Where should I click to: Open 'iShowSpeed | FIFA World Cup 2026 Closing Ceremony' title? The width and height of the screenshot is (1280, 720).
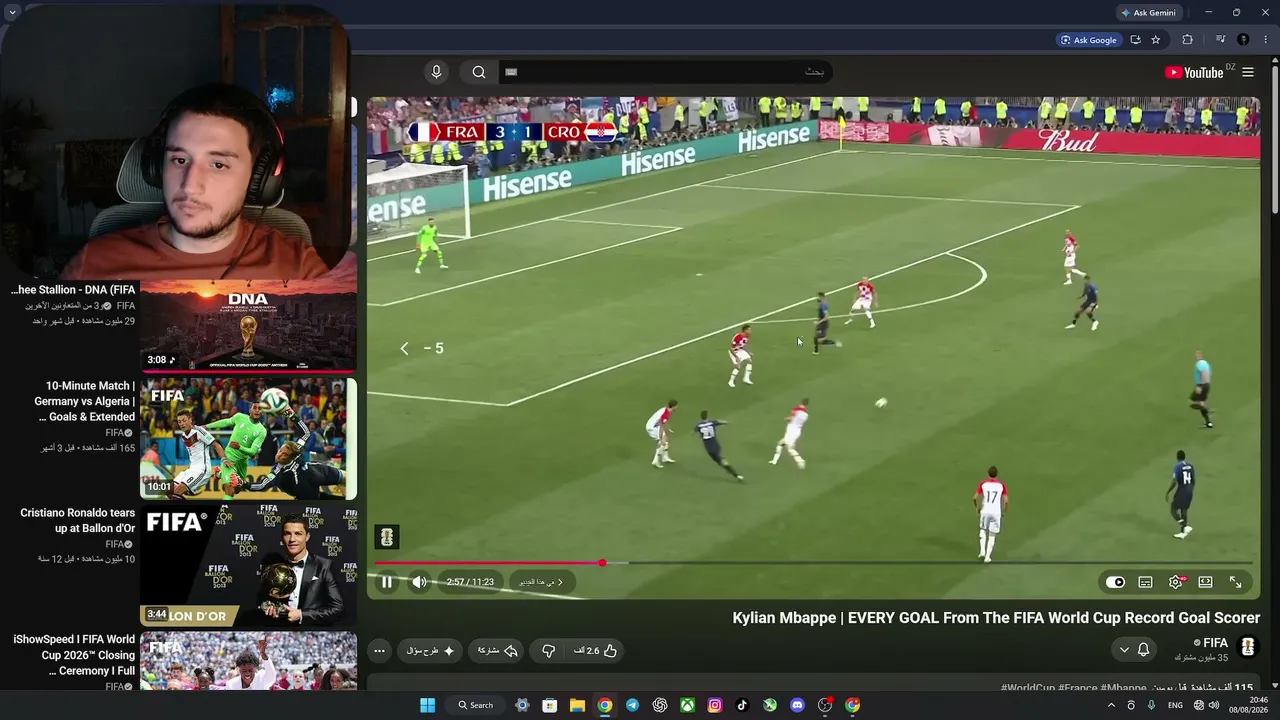pos(75,655)
